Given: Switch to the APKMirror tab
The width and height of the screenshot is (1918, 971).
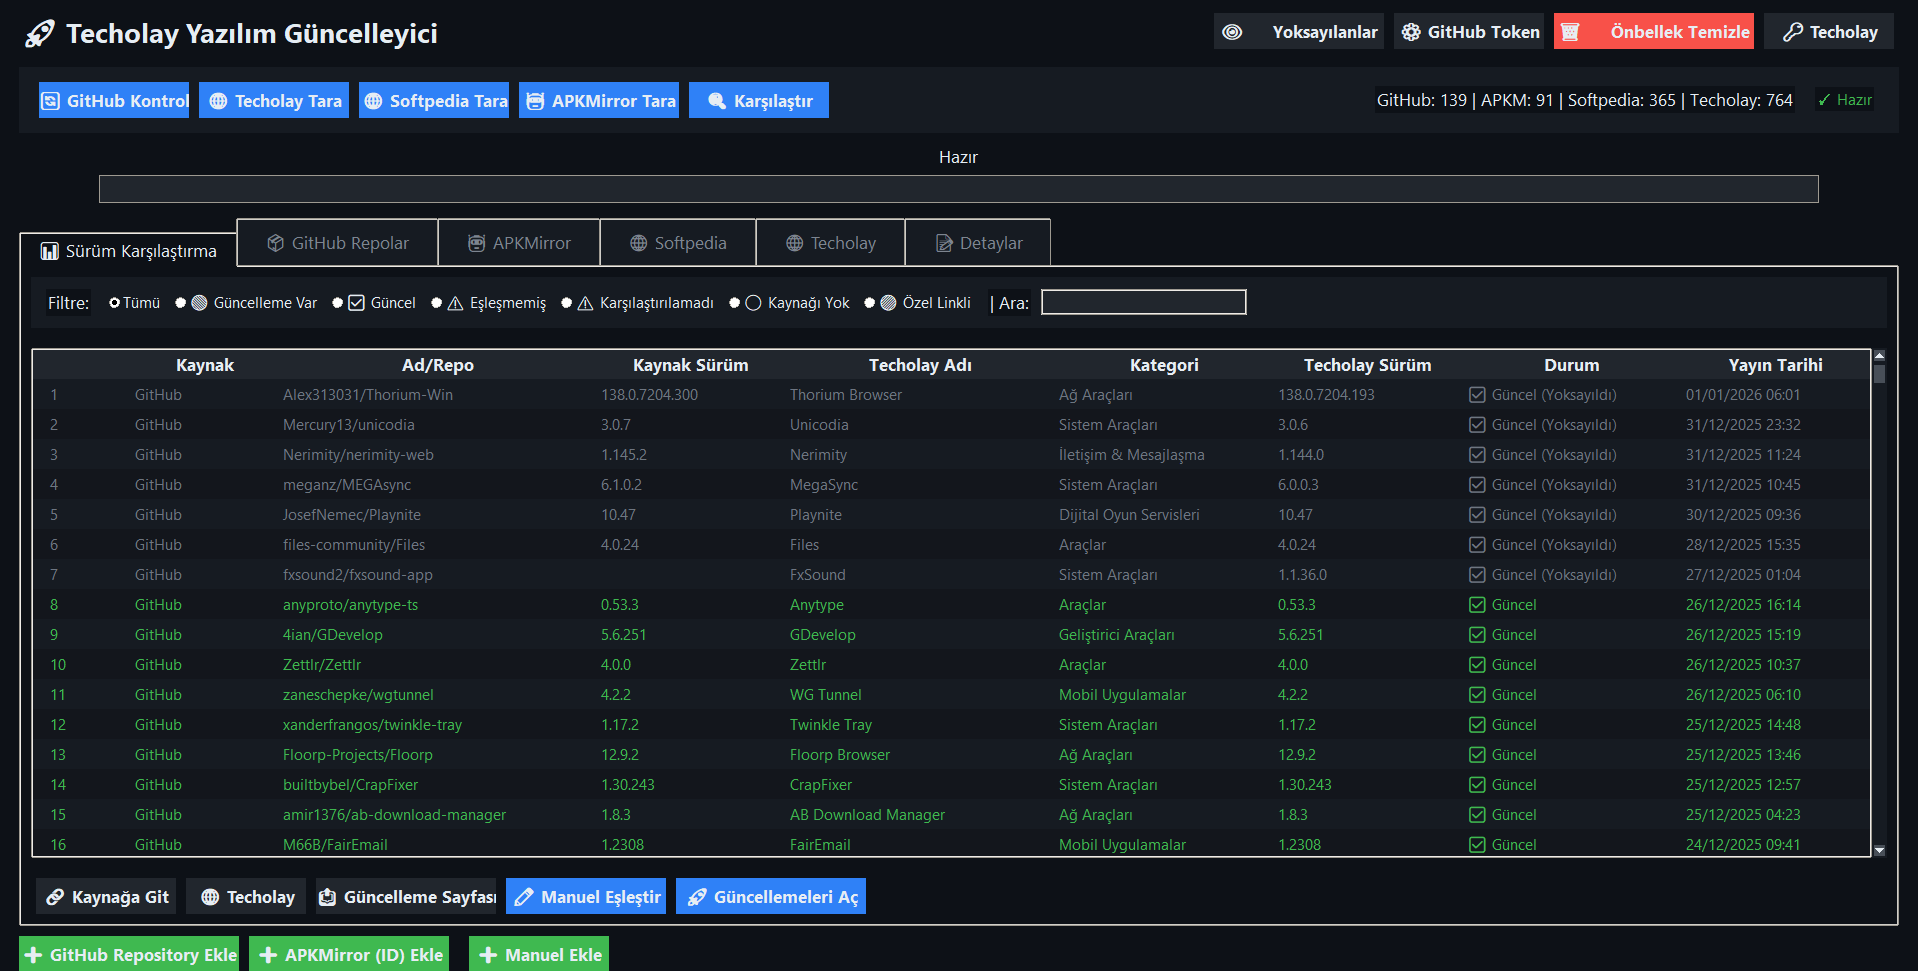Looking at the screenshot, I should point(519,243).
